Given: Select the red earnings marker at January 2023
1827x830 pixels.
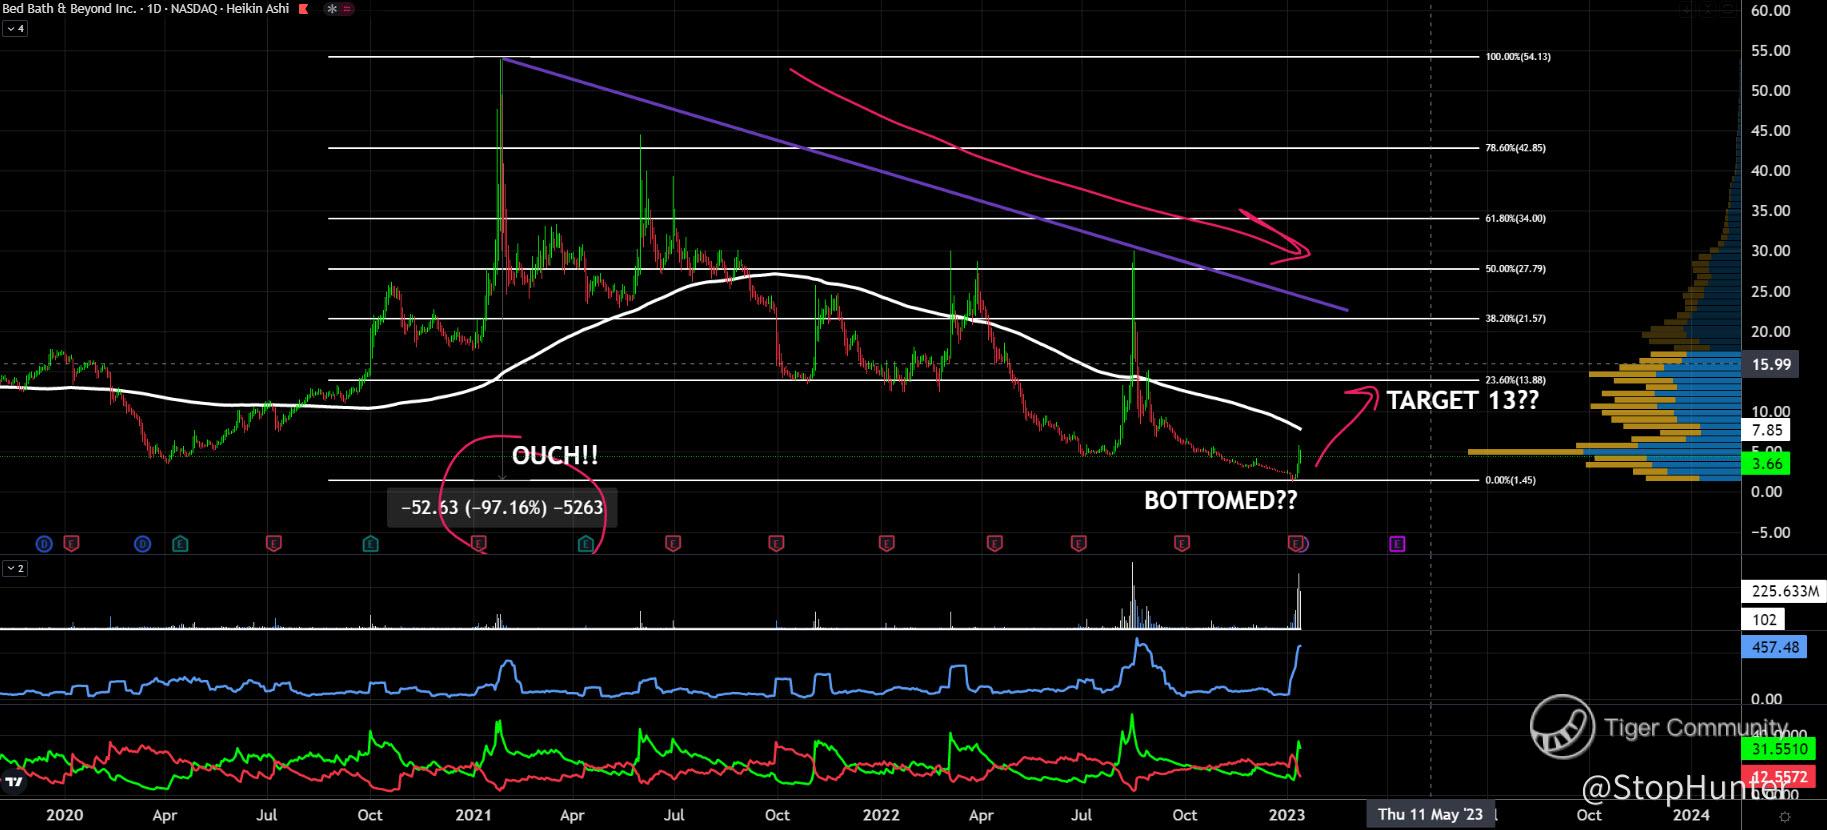Looking at the screenshot, I should point(1296,544).
